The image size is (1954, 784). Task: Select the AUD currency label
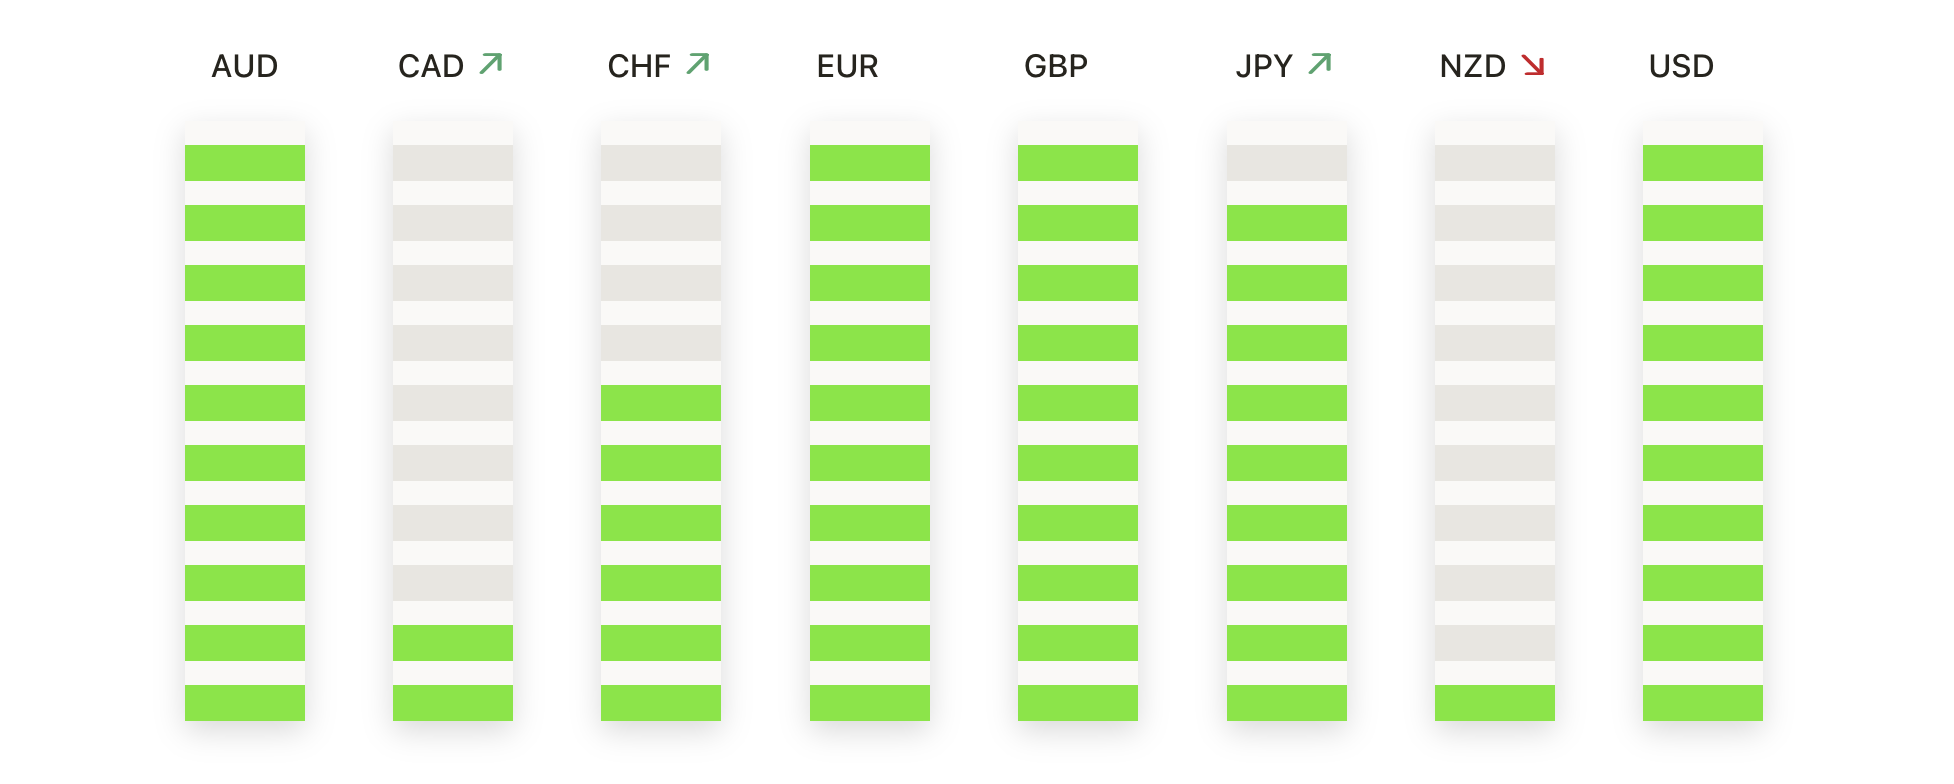(x=245, y=67)
